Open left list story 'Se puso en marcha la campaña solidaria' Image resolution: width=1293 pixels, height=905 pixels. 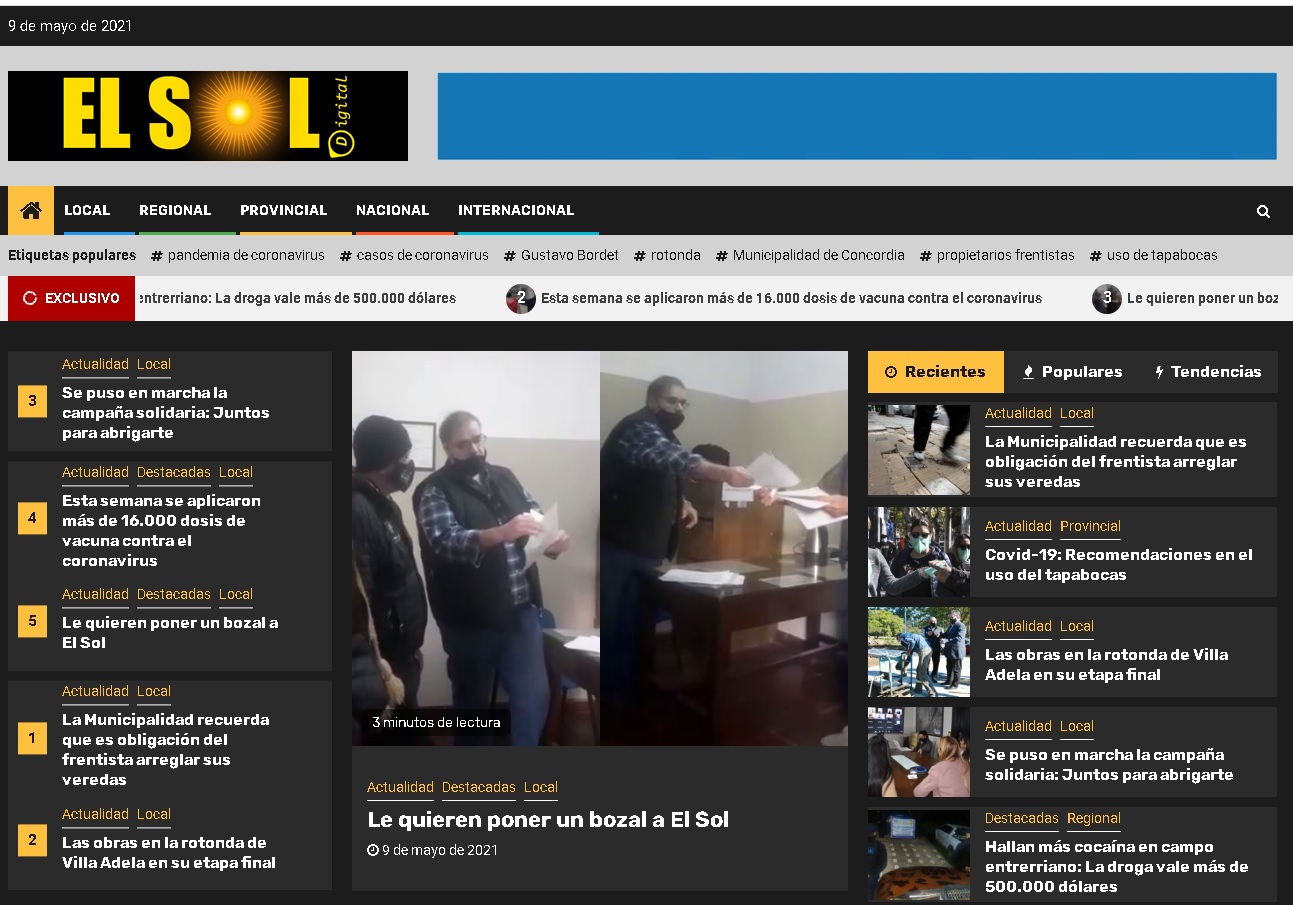tap(165, 412)
